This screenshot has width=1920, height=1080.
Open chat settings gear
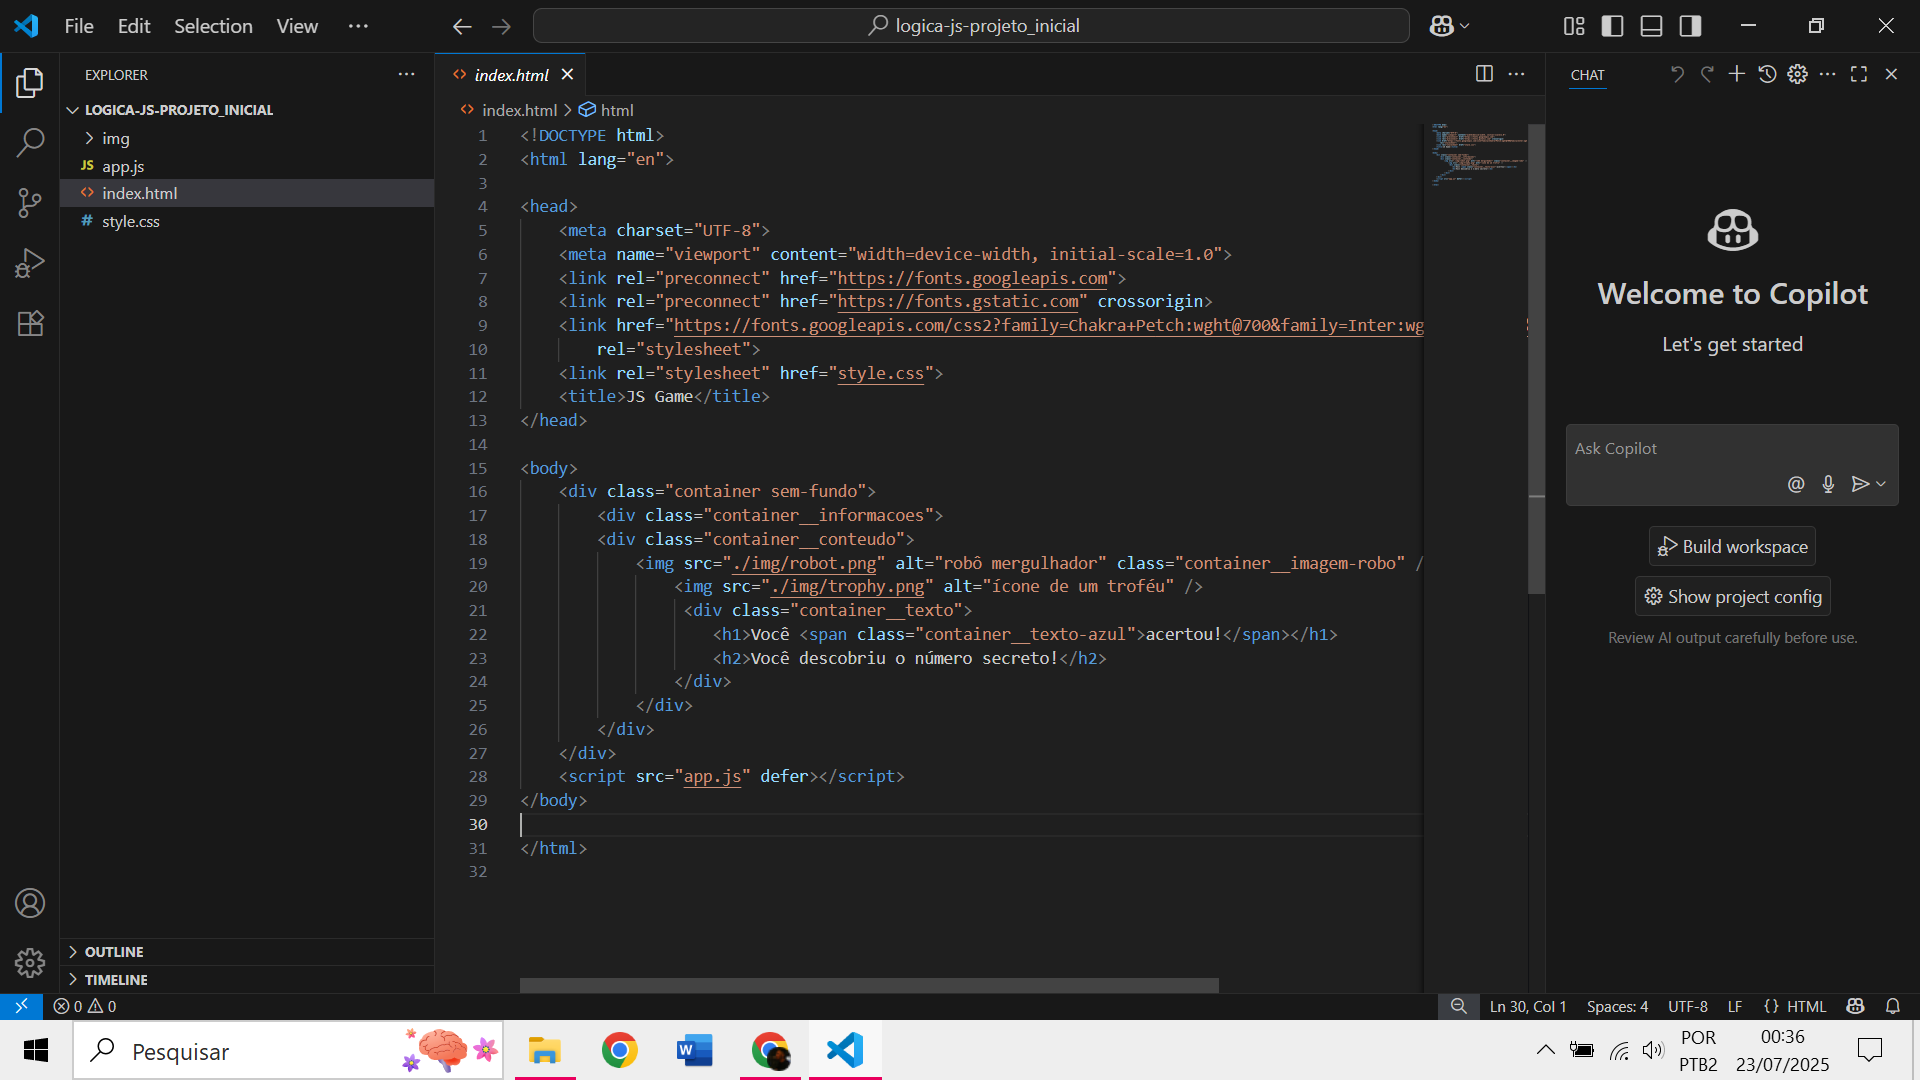pos(1797,74)
